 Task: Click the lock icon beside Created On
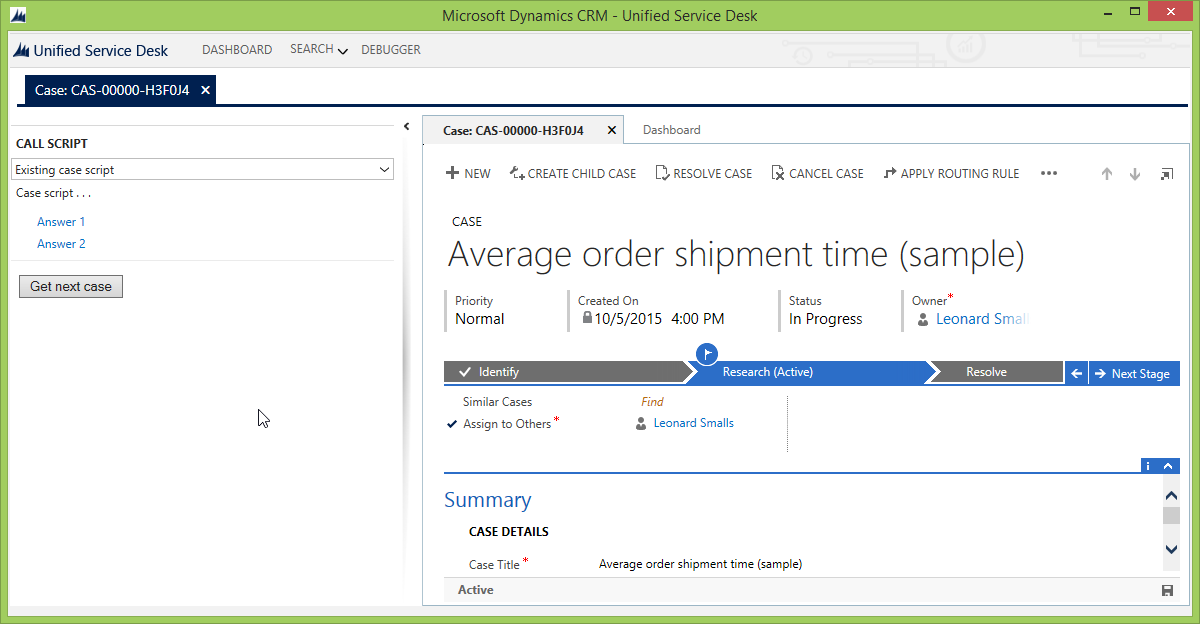[x=587, y=318]
